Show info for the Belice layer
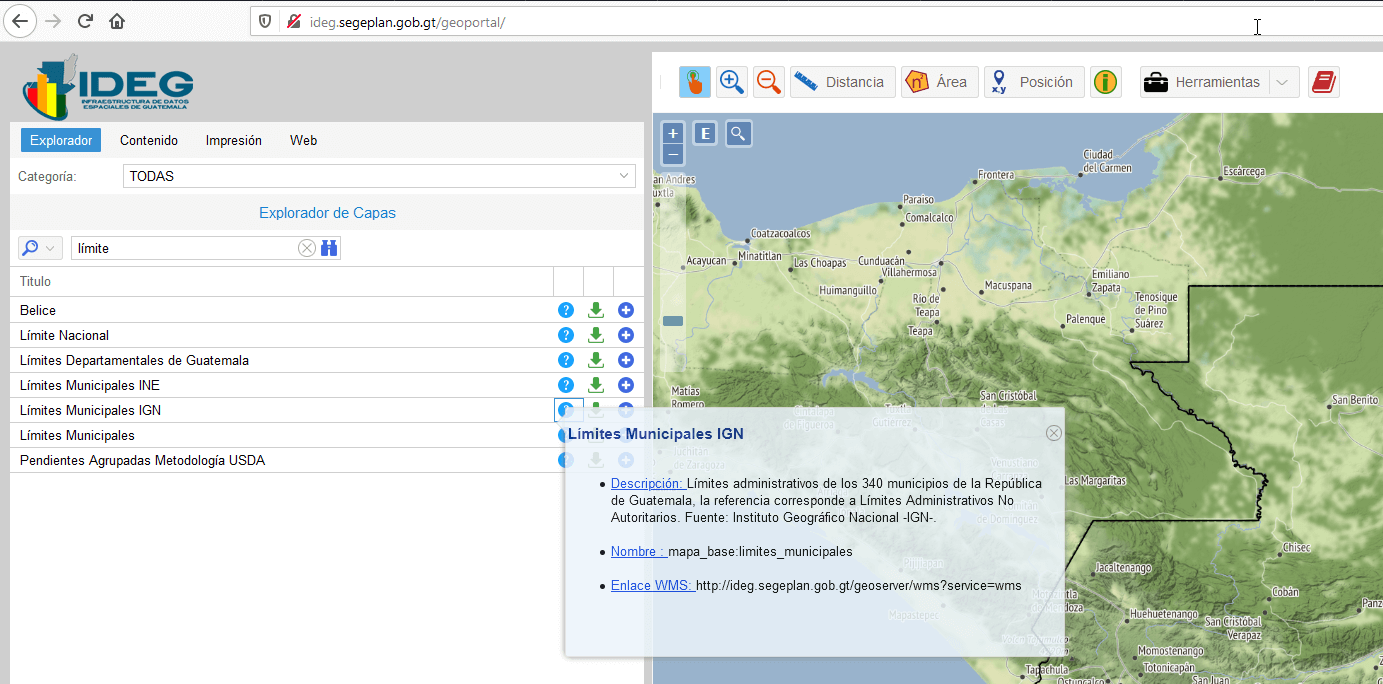The image size is (1383, 684). coord(566,310)
